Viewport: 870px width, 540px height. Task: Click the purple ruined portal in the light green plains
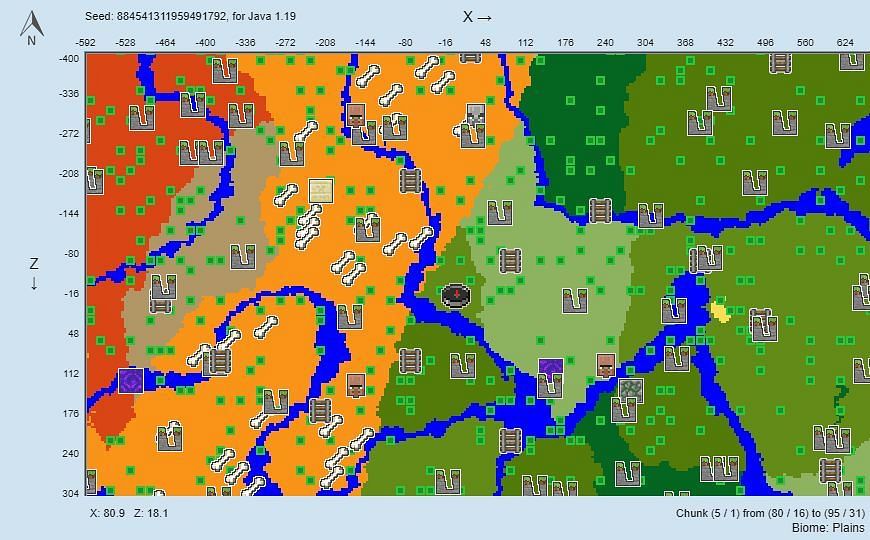click(x=551, y=368)
